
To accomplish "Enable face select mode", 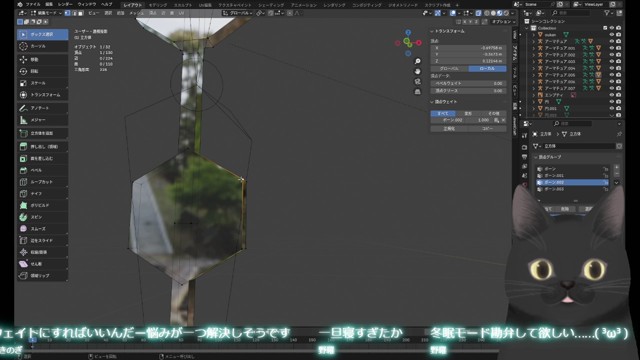I will (80, 13).
